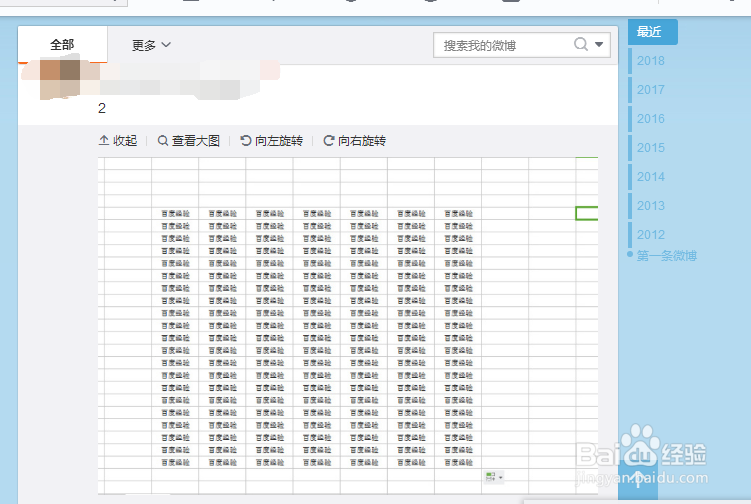
Task: Jump to year 2016 in timeline
Action: pyautogui.click(x=650, y=119)
